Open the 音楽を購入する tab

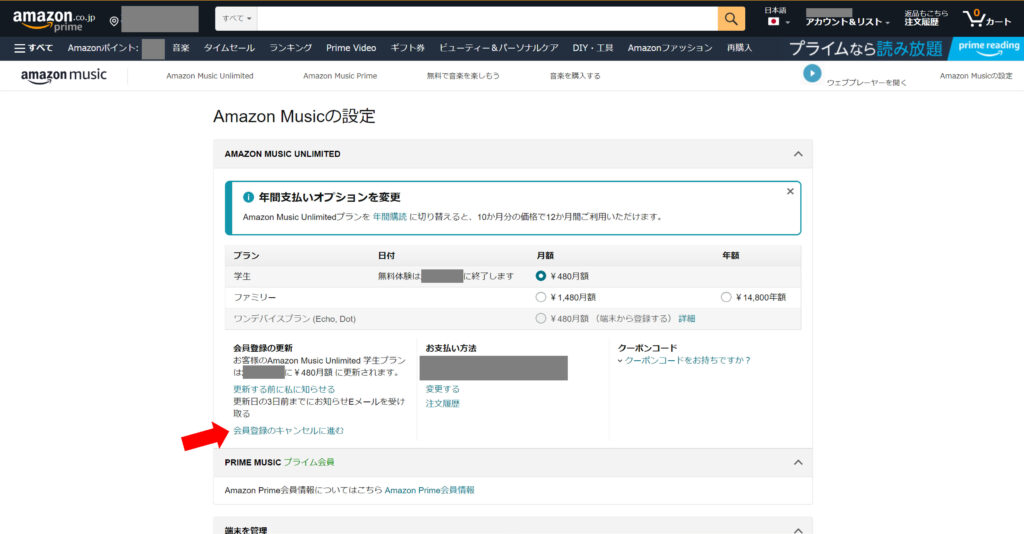click(x=575, y=76)
